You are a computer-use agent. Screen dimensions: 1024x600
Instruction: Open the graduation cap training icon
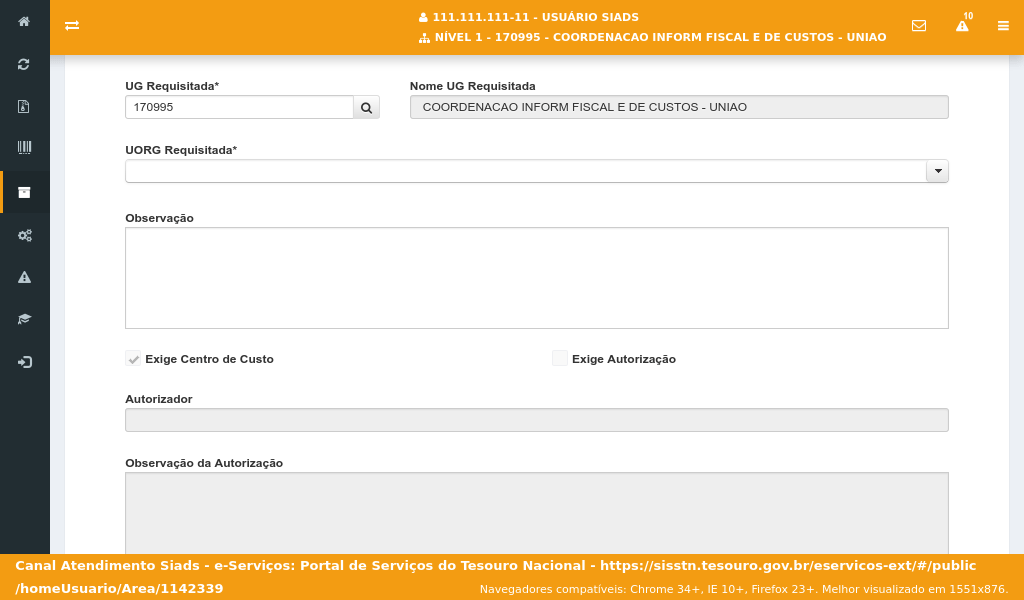tap(24, 319)
